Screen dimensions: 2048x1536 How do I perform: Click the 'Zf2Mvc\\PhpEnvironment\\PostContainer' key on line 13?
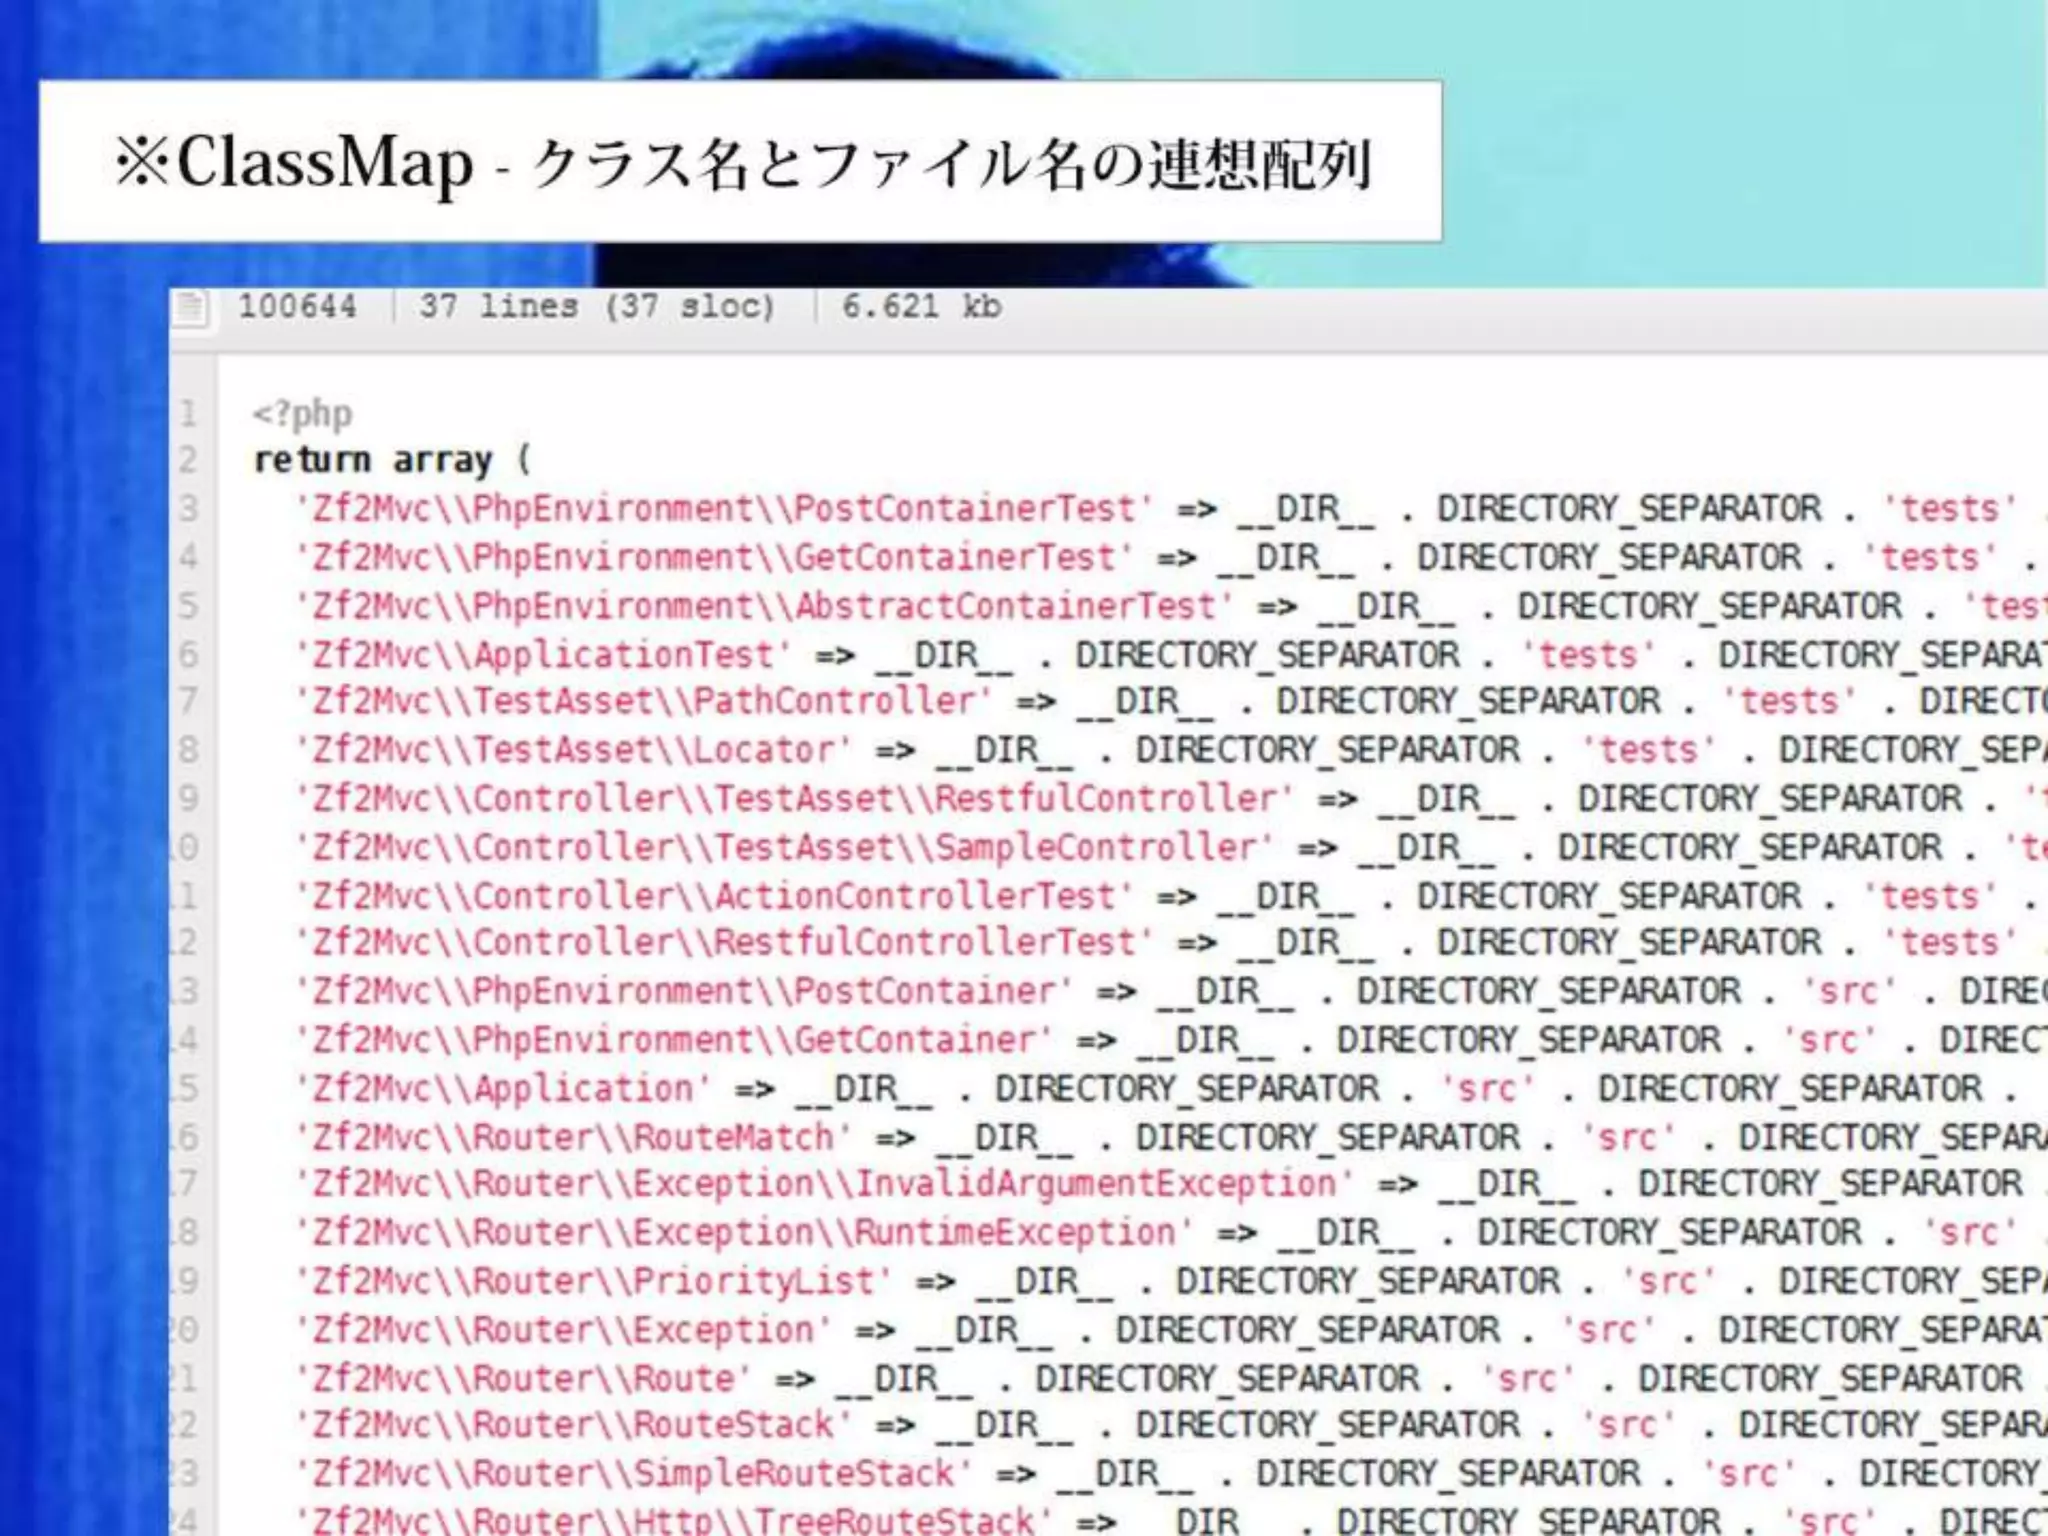click(x=684, y=991)
